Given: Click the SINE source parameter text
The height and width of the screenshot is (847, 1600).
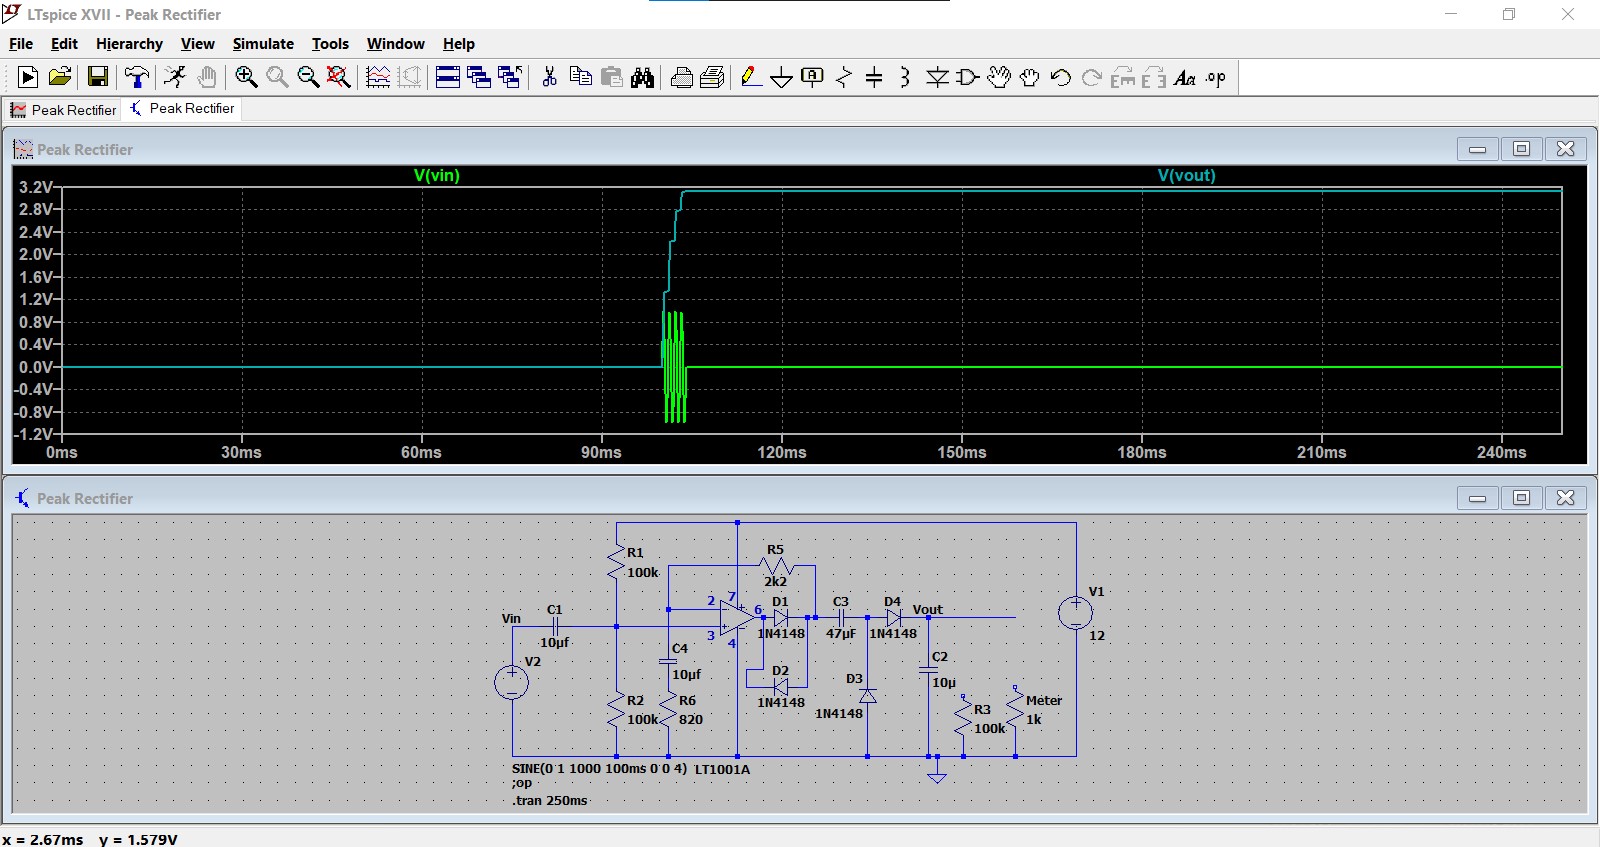Looking at the screenshot, I should click(x=599, y=768).
